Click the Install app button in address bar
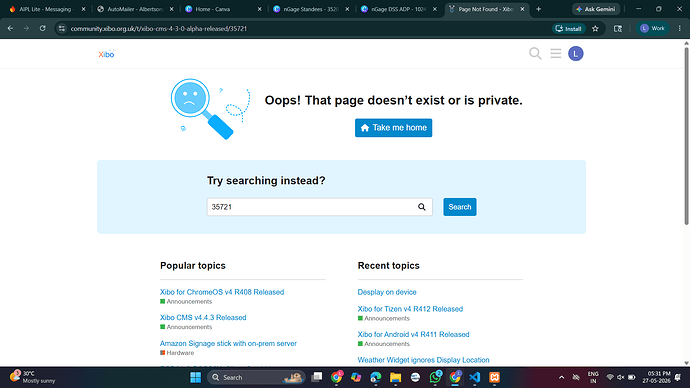This screenshot has width=690, height=388. click(x=569, y=29)
